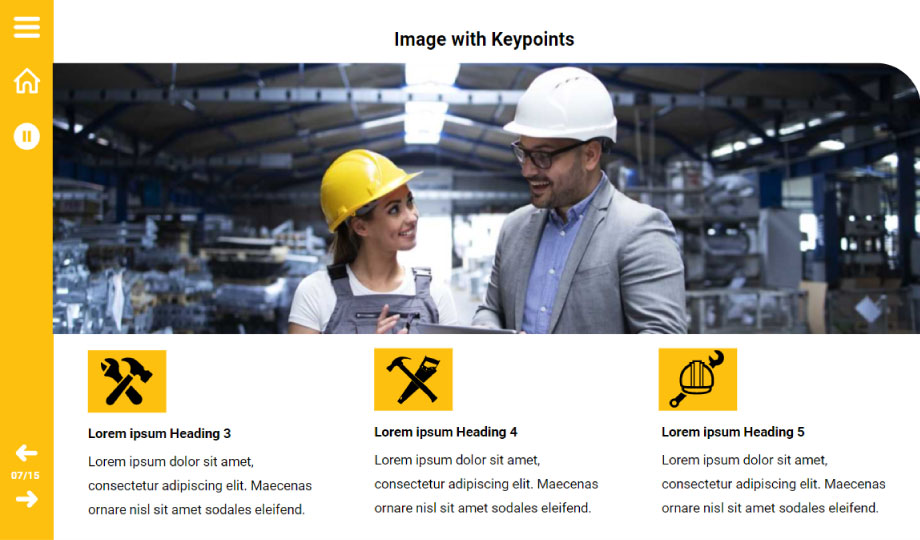
Task: Pause the slide playback
Action: [x=26, y=136]
